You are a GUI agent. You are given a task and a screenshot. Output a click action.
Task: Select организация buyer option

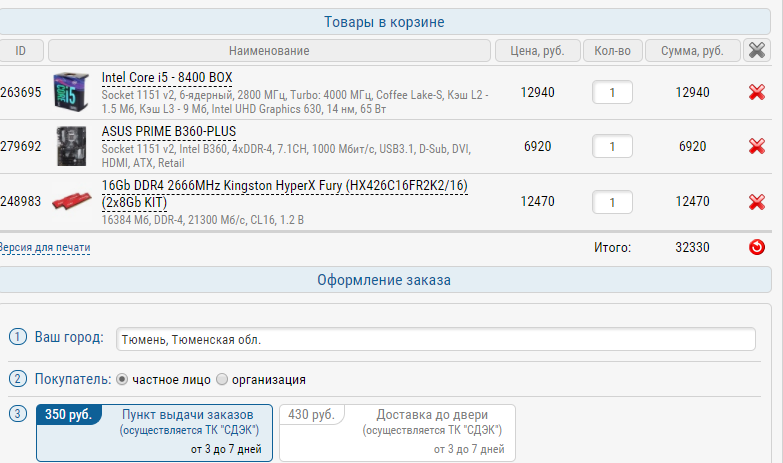point(222,380)
